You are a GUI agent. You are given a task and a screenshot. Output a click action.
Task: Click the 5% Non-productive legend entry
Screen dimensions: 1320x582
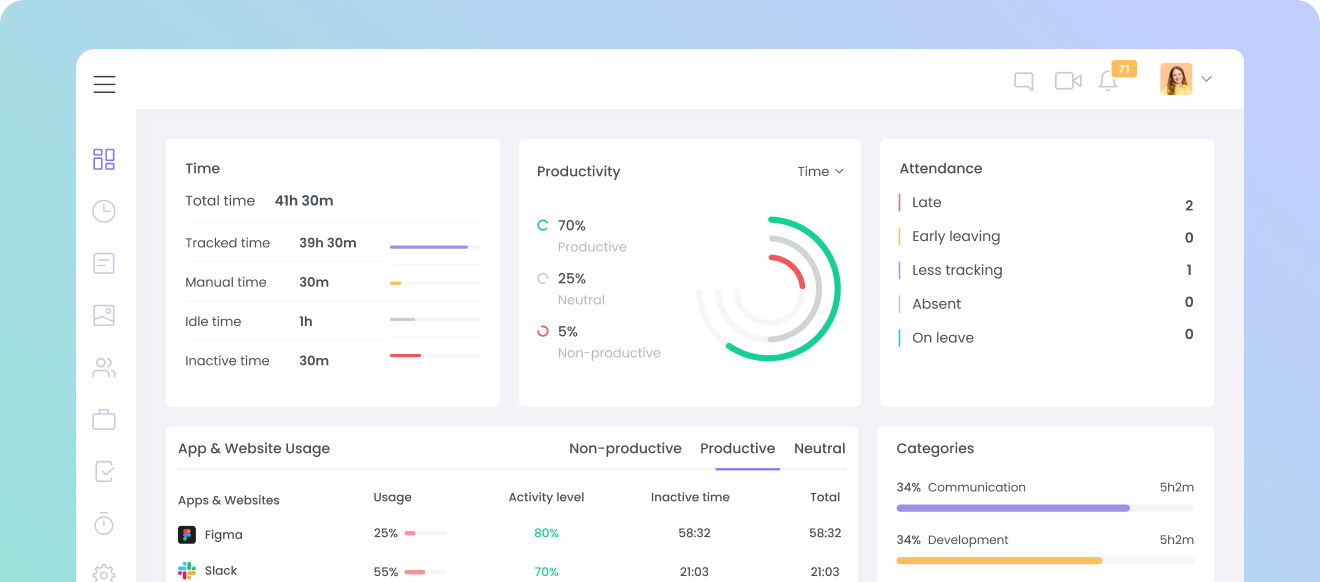pos(599,342)
